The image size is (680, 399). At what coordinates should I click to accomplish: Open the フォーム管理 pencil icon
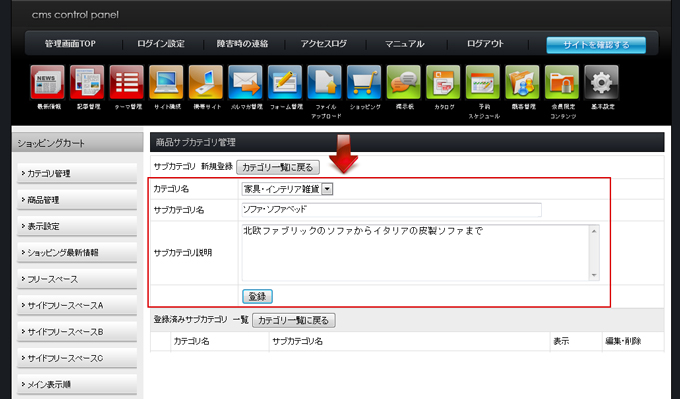[285, 82]
